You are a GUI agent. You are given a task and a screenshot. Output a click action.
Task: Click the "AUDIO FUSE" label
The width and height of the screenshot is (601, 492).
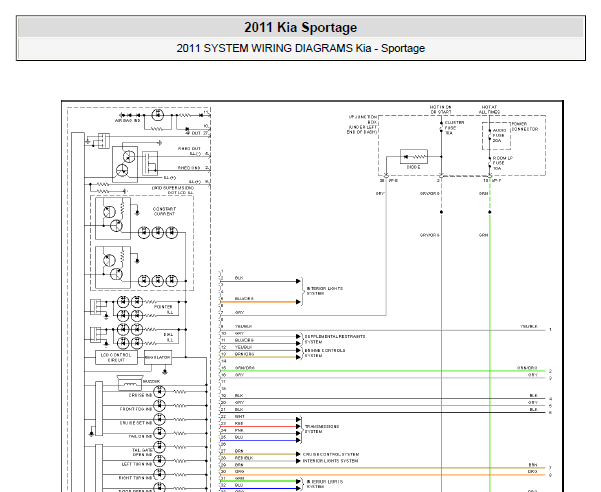499,135
